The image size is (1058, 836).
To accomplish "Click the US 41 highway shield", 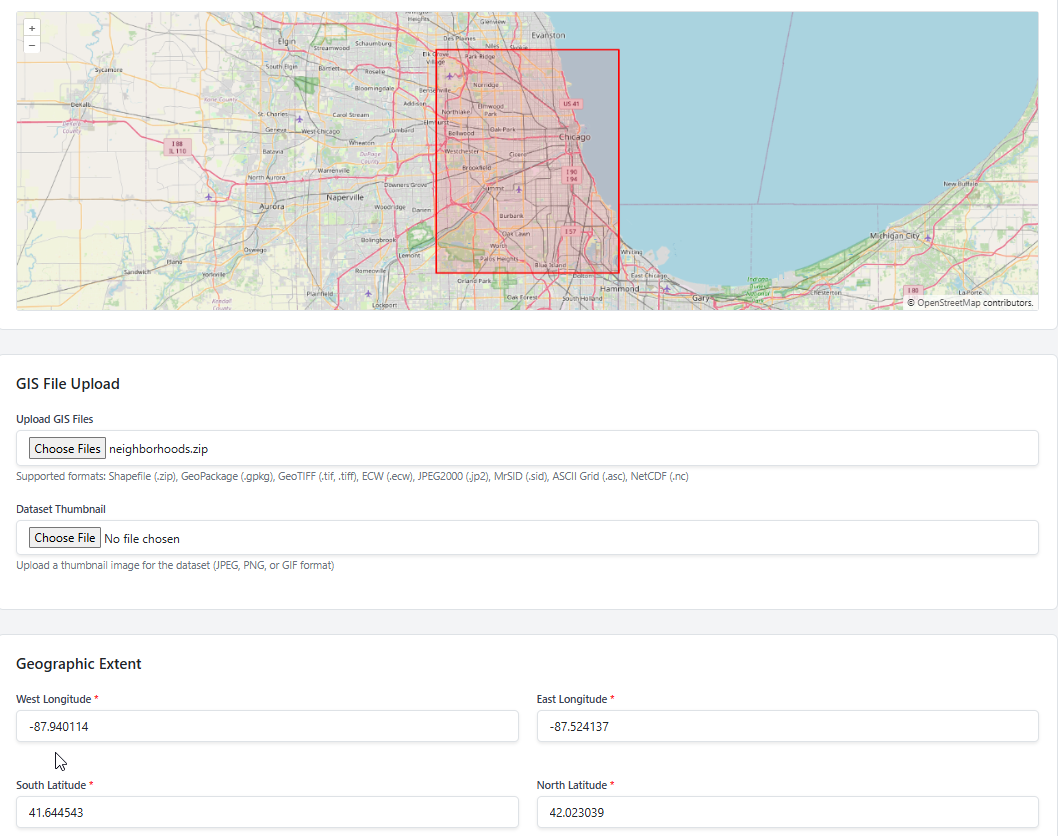I will (x=571, y=103).
